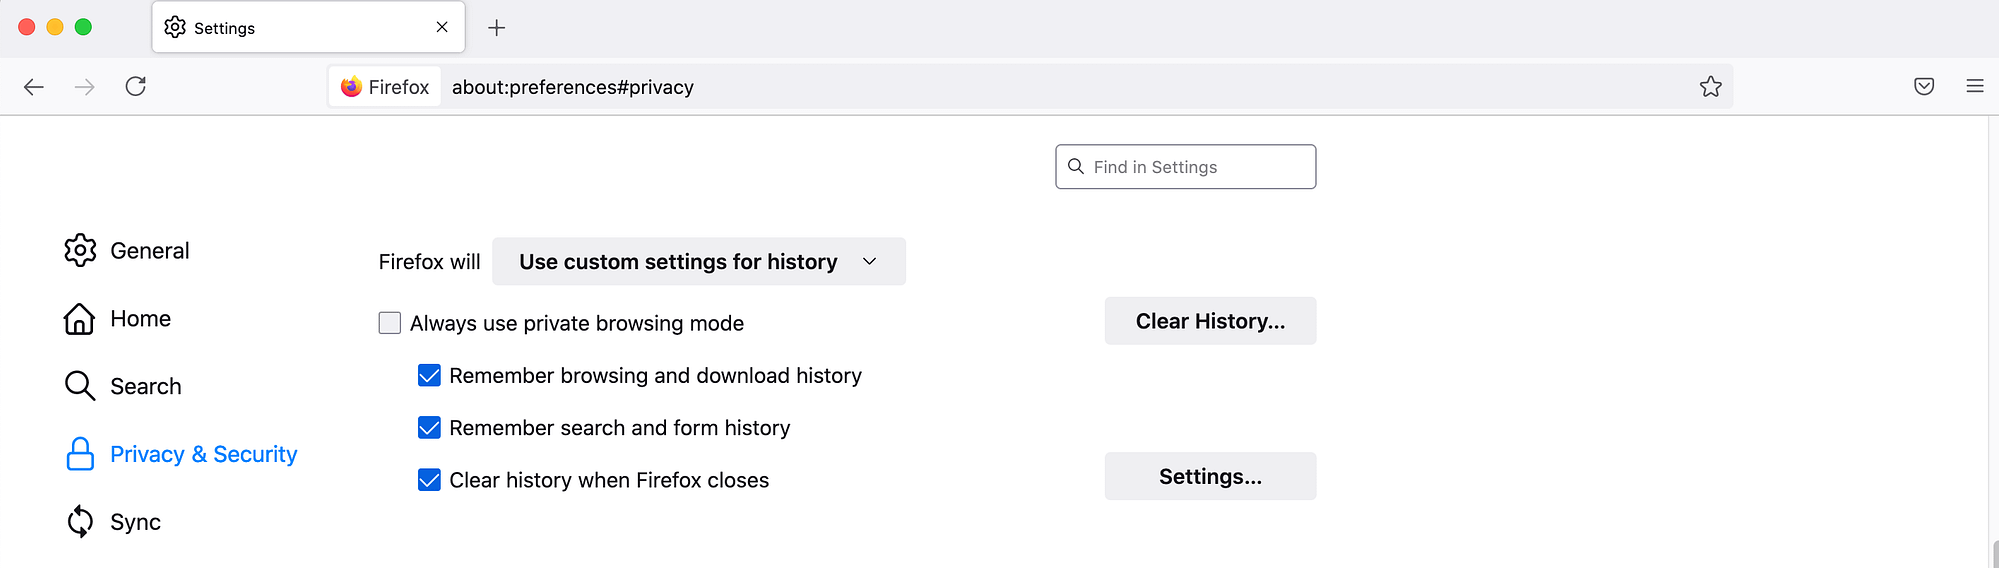Click the General gear icon in the sidebar

[80, 250]
